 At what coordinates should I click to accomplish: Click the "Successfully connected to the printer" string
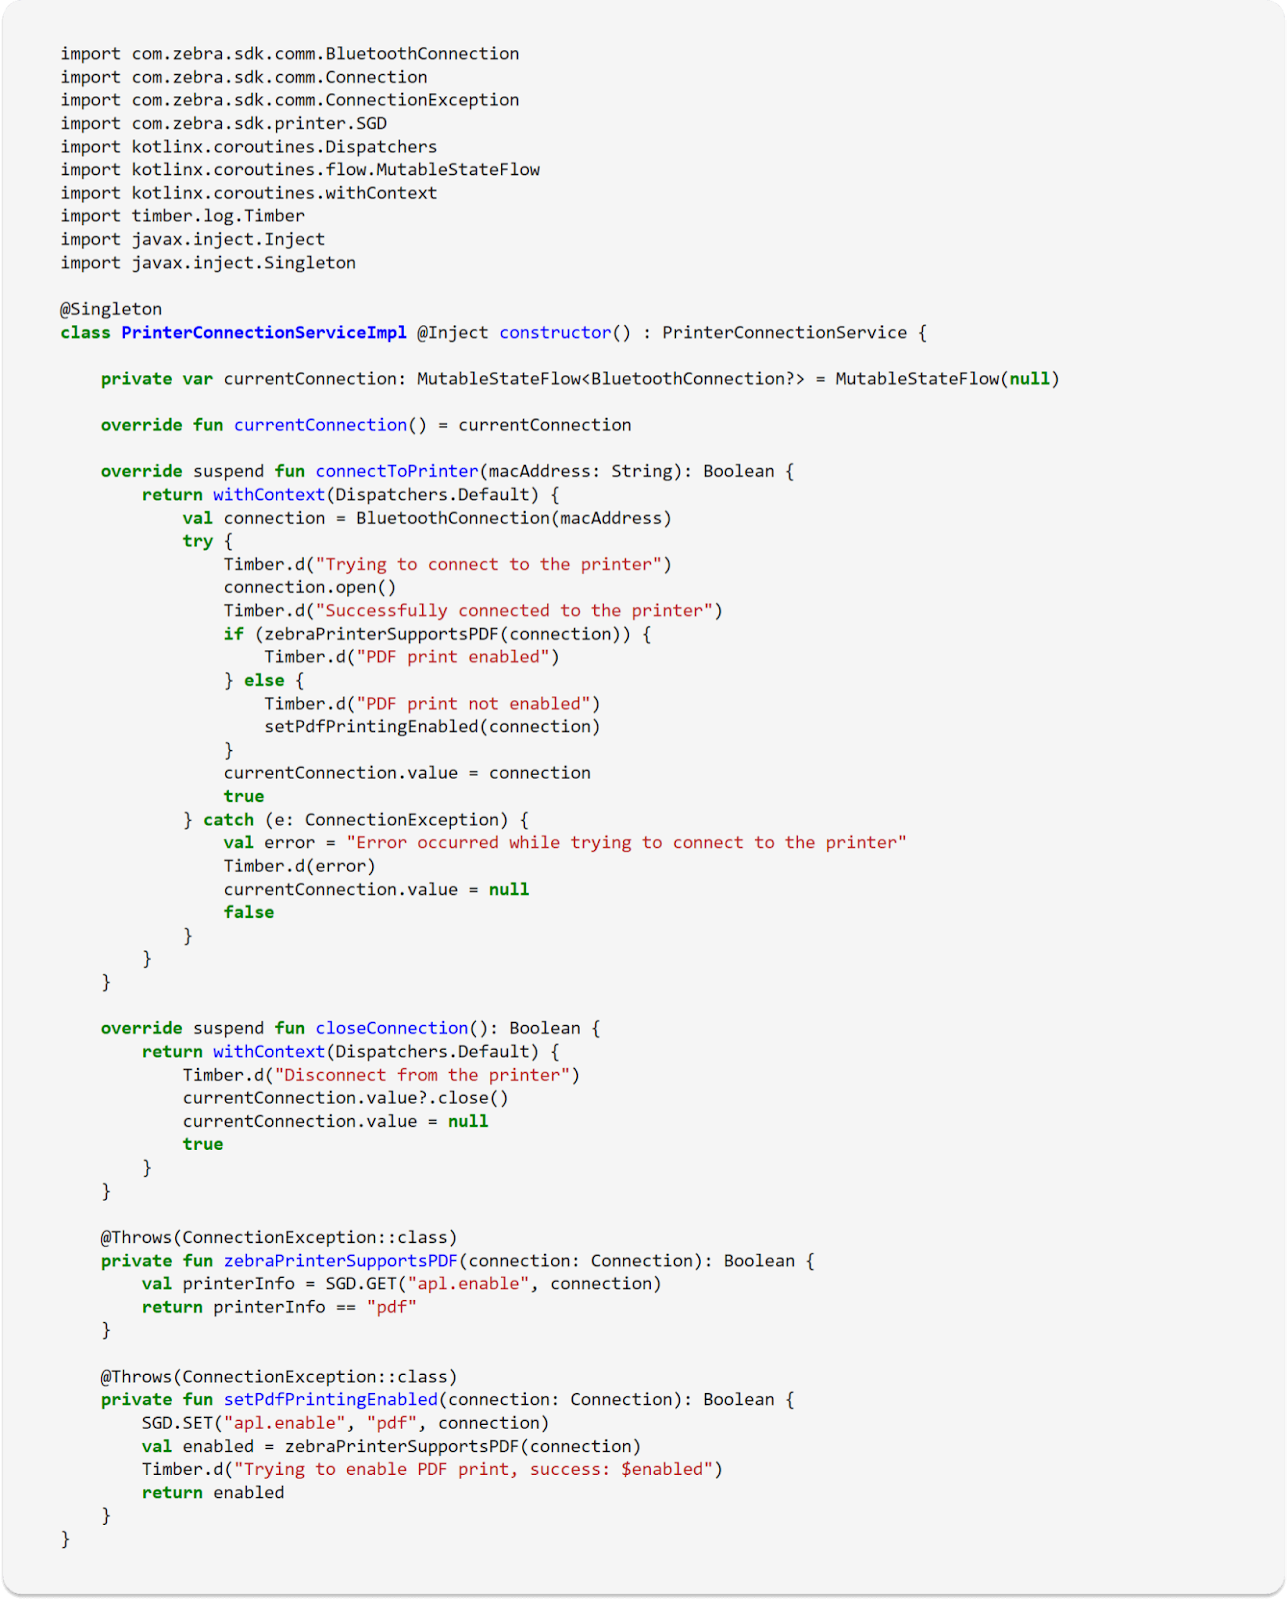[514, 610]
